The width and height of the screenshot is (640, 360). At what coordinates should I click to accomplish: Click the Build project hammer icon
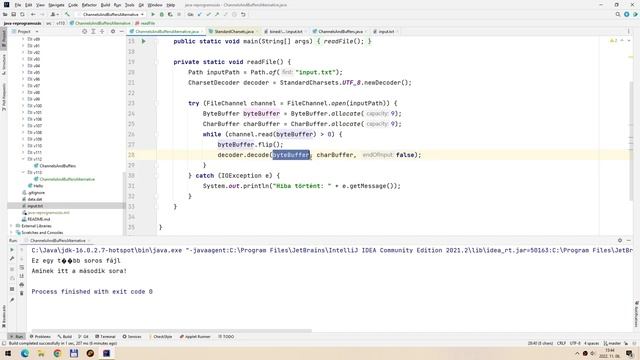coord(67,14)
